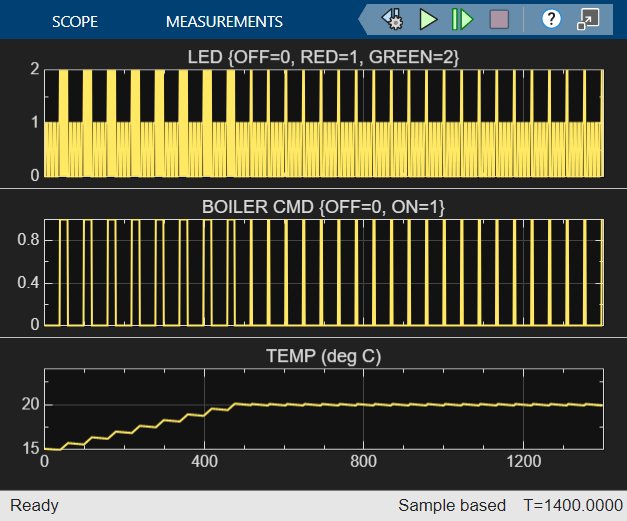Click the restore layout icon

pyautogui.click(x=588, y=19)
